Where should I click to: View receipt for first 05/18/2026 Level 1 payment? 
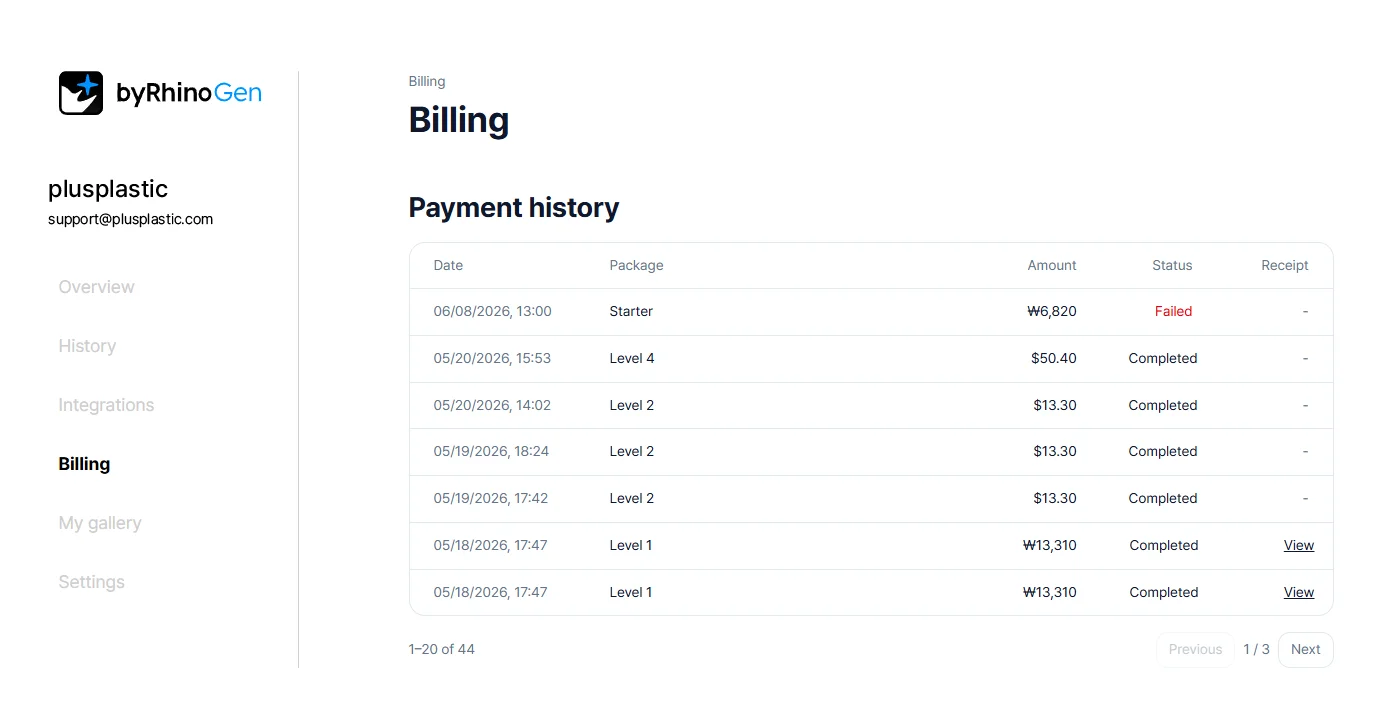(1298, 545)
